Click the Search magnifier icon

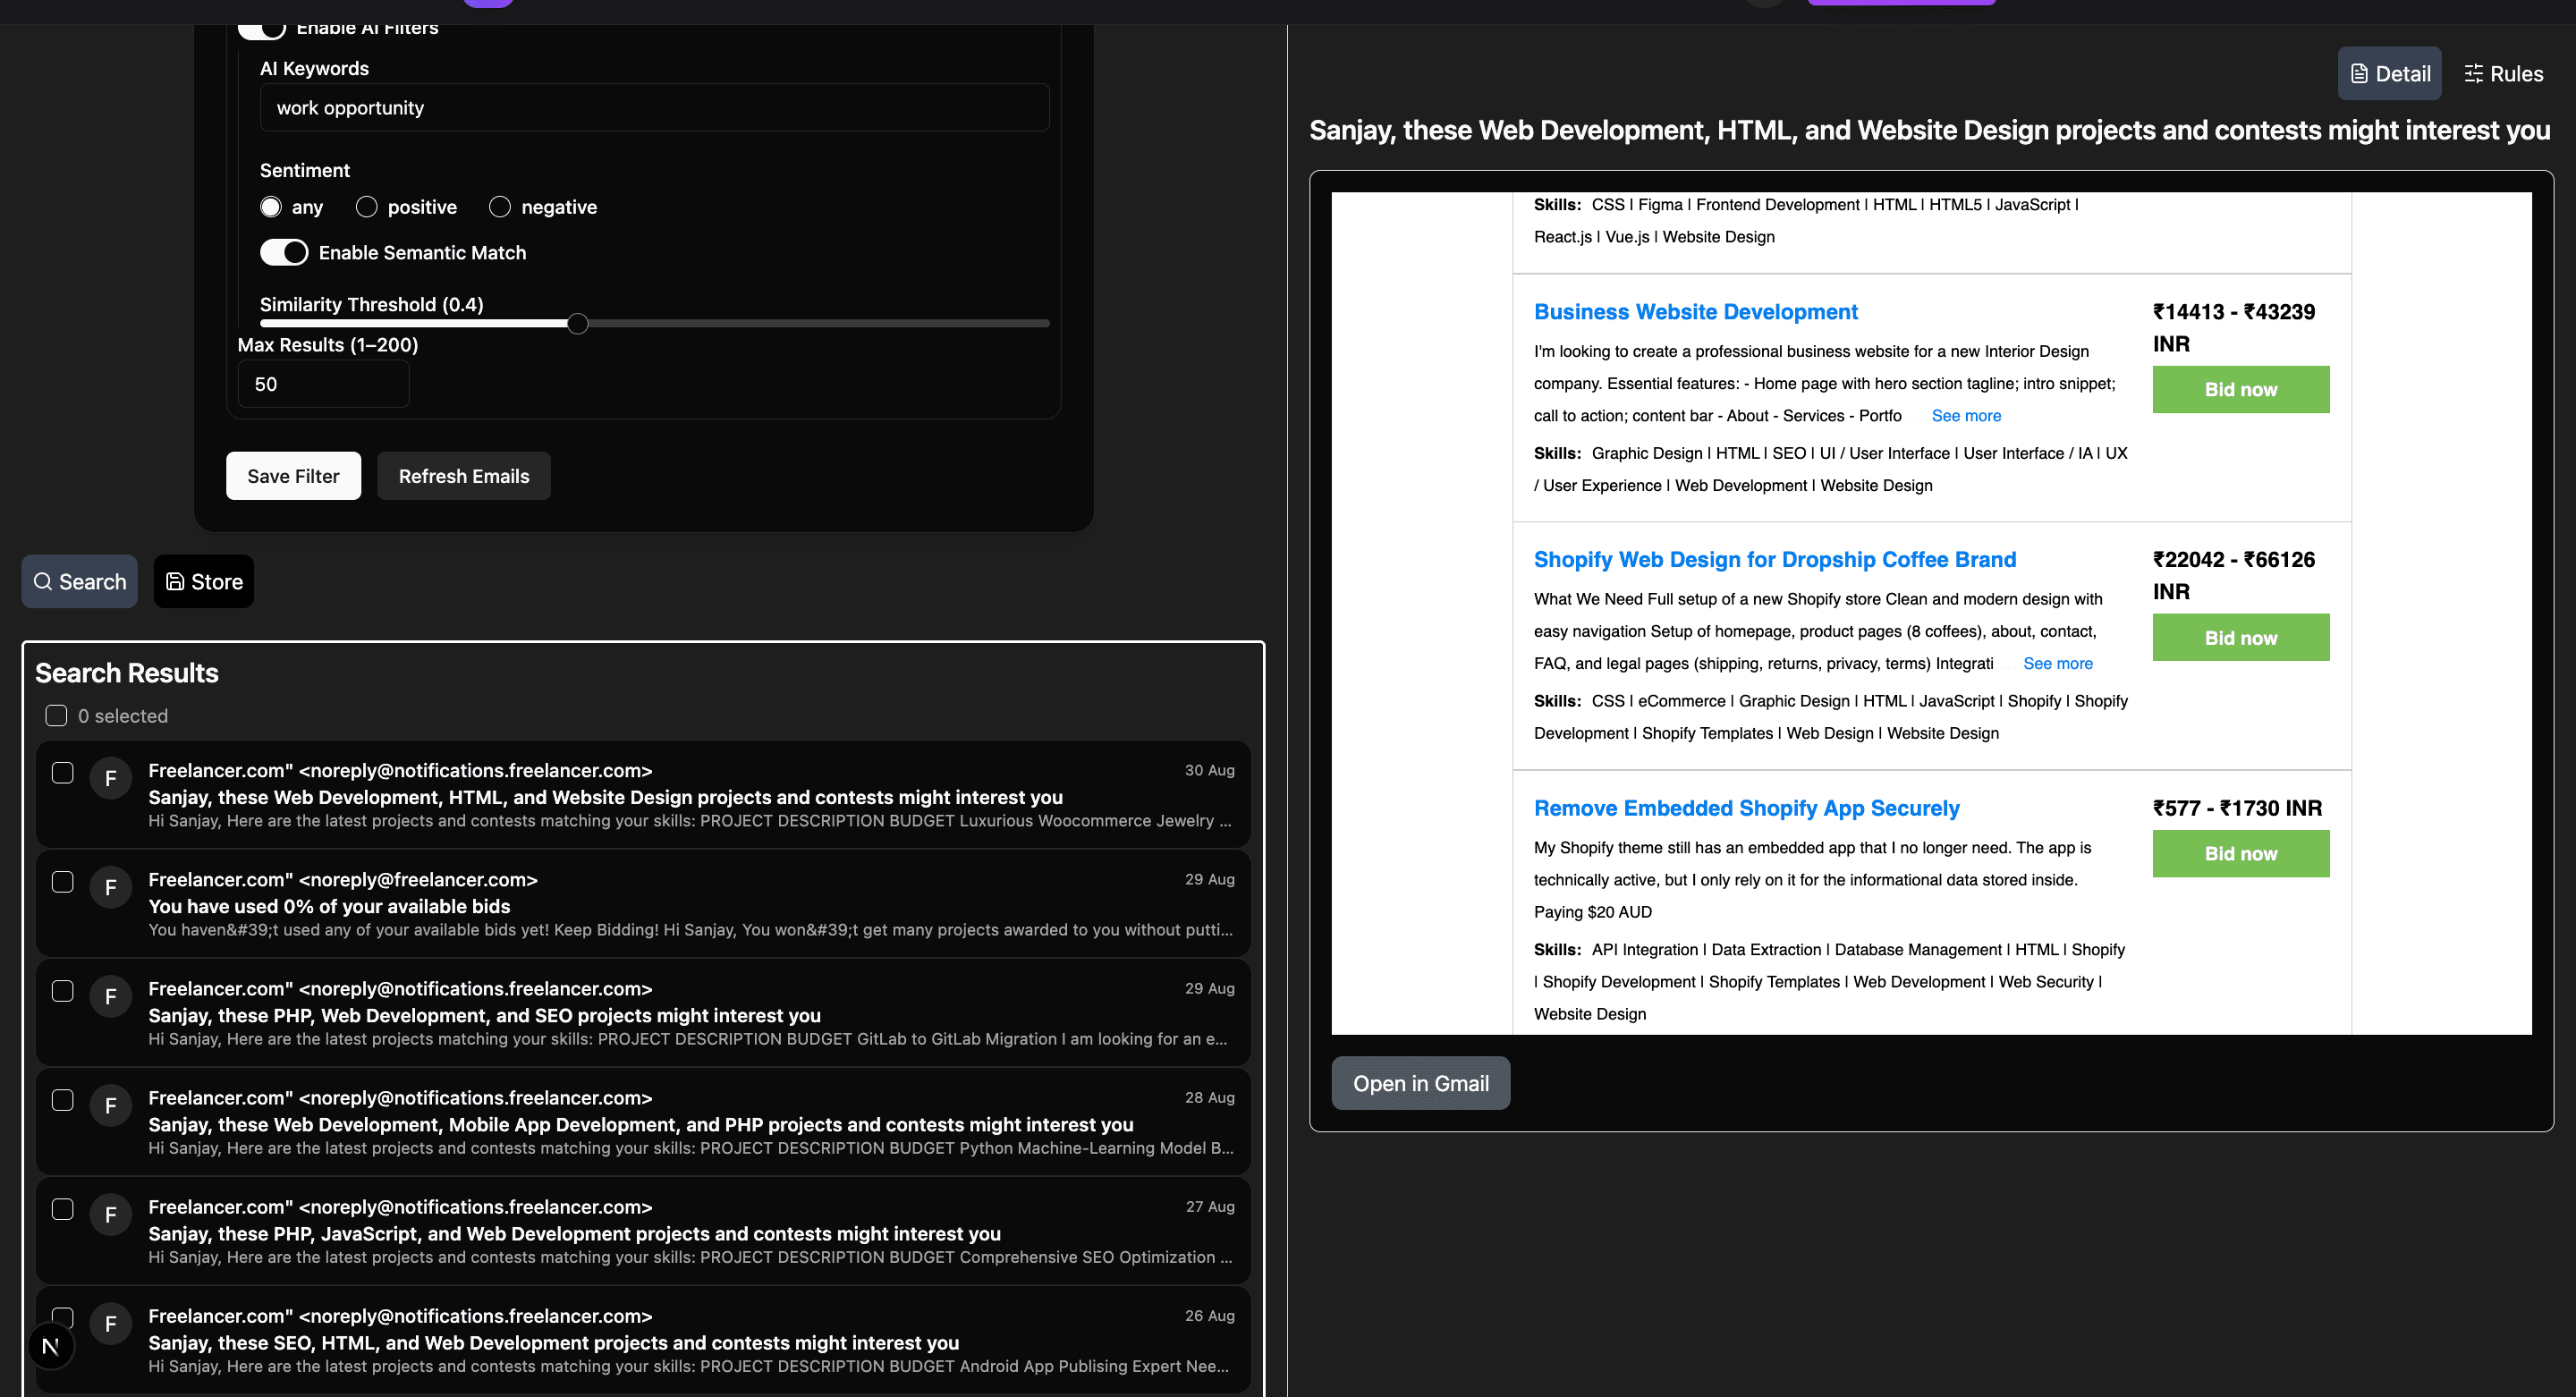43,581
